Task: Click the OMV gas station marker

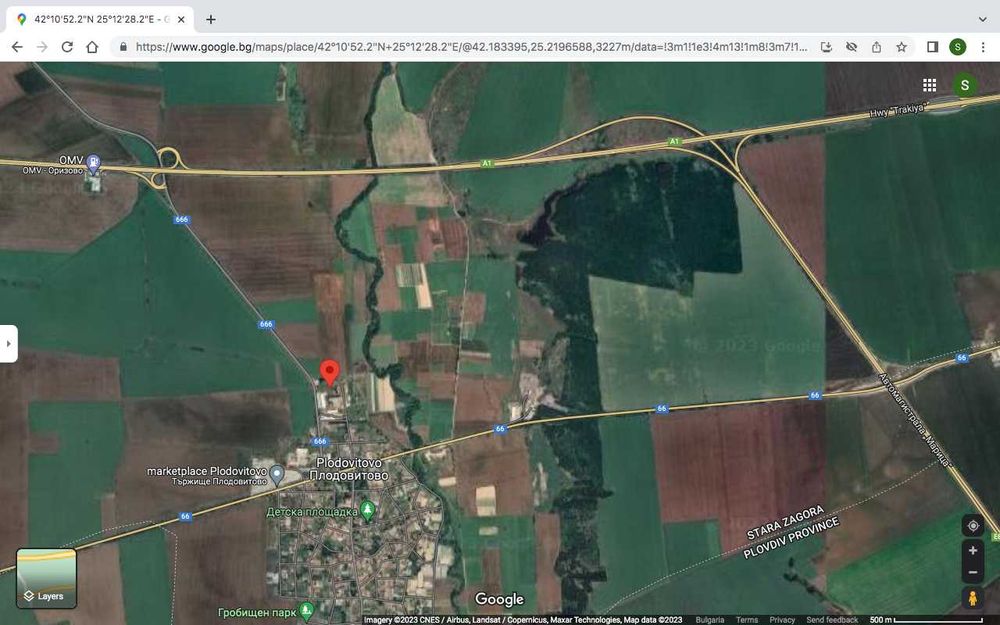Action: click(x=94, y=163)
